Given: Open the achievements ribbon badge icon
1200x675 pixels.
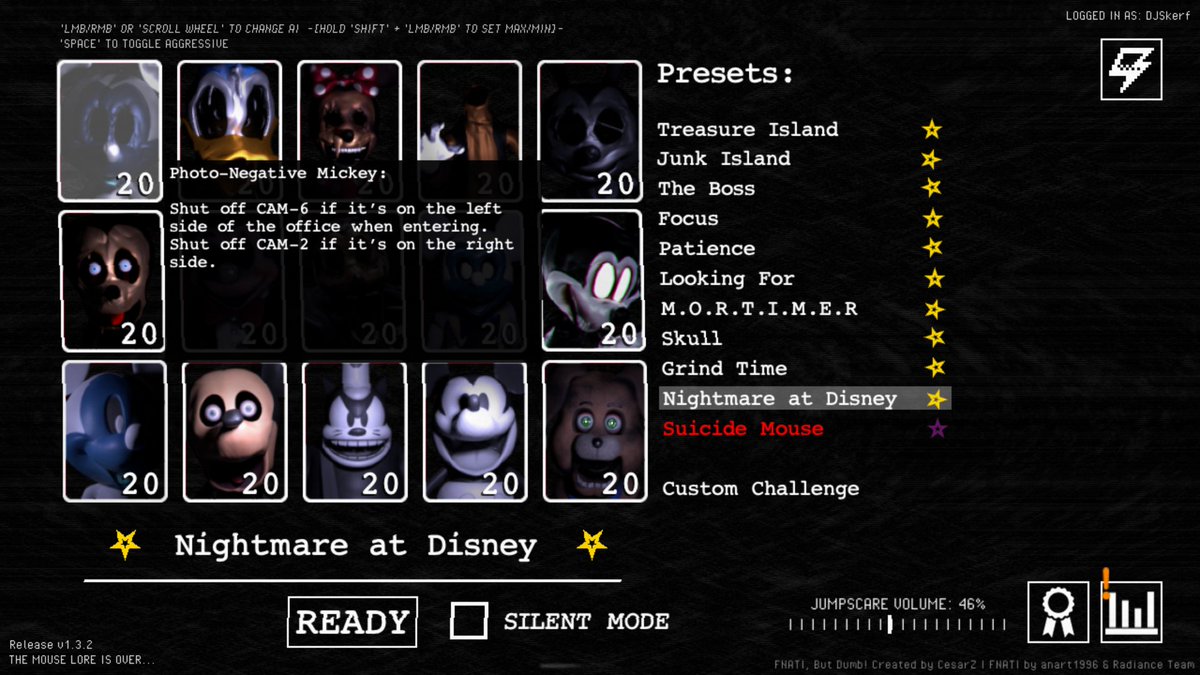Looking at the screenshot, I should pos(1059,611).
